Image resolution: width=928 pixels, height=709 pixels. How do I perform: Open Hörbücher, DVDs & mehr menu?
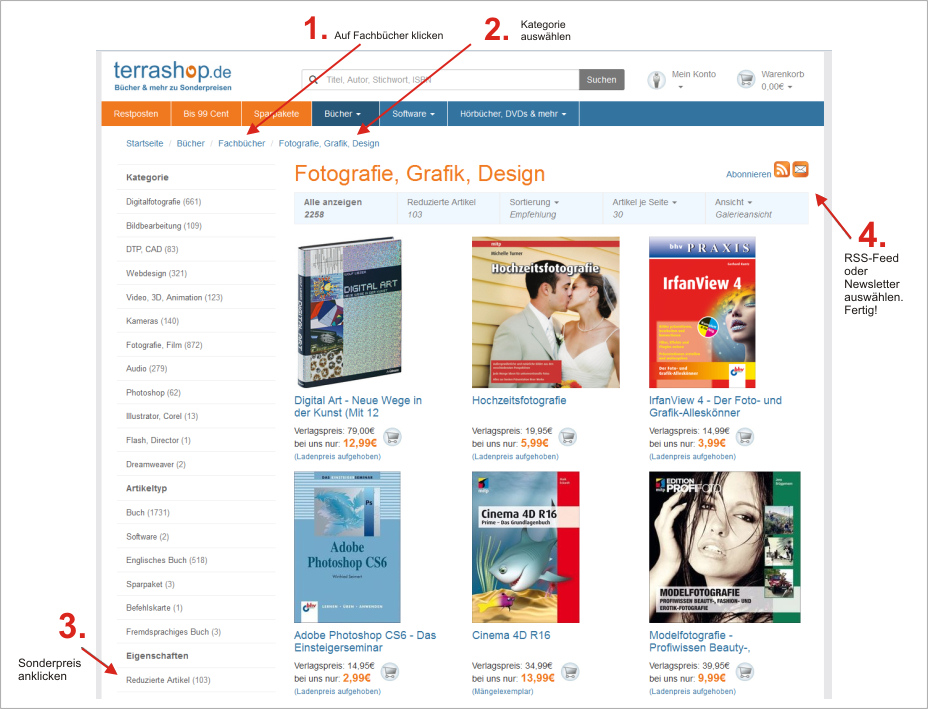coord(513,114)
